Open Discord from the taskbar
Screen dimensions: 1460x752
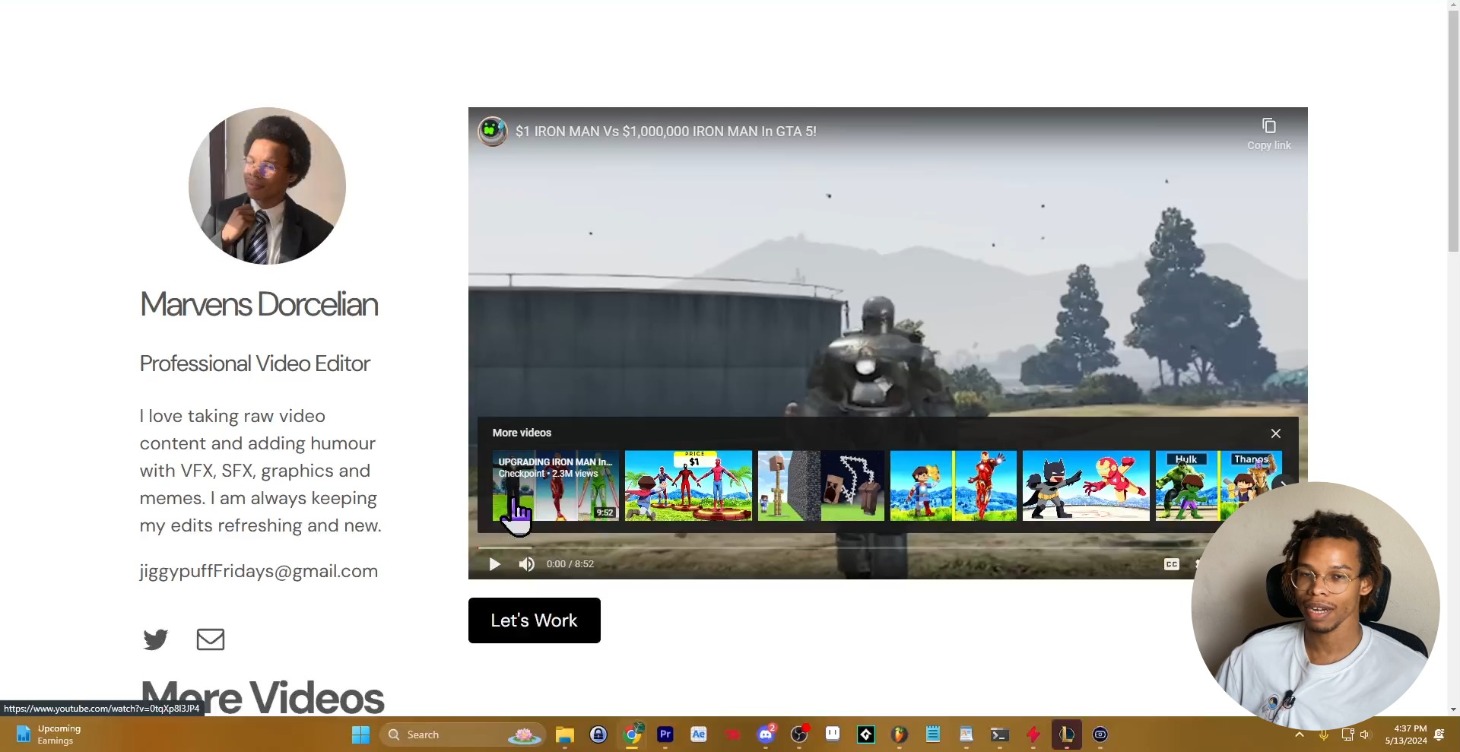click(x=766, y=734)
